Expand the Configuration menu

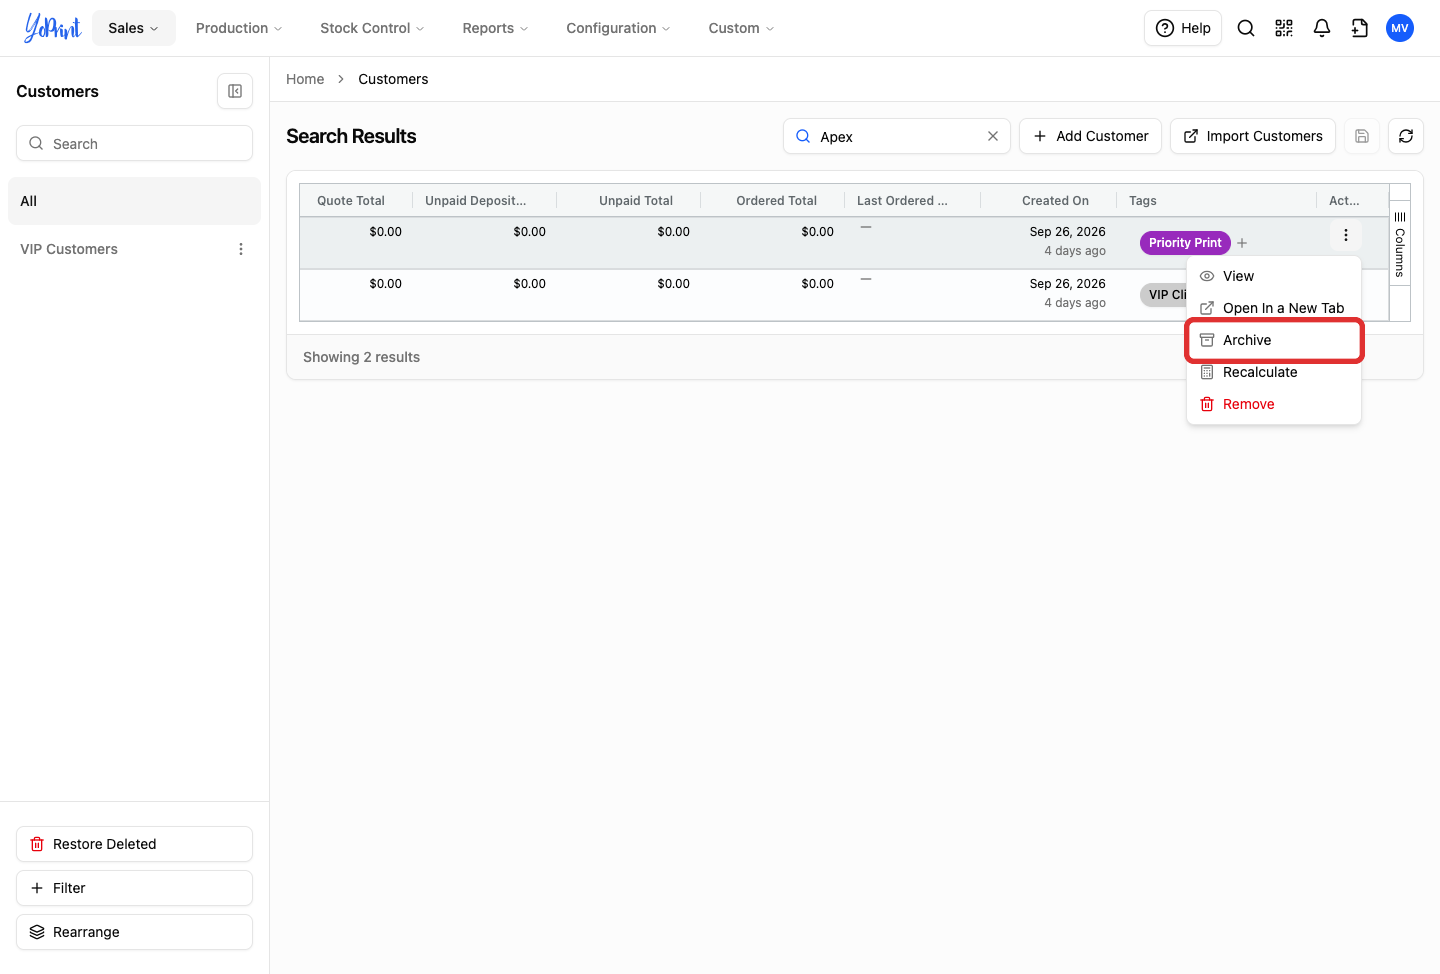[x=618, y=28]
